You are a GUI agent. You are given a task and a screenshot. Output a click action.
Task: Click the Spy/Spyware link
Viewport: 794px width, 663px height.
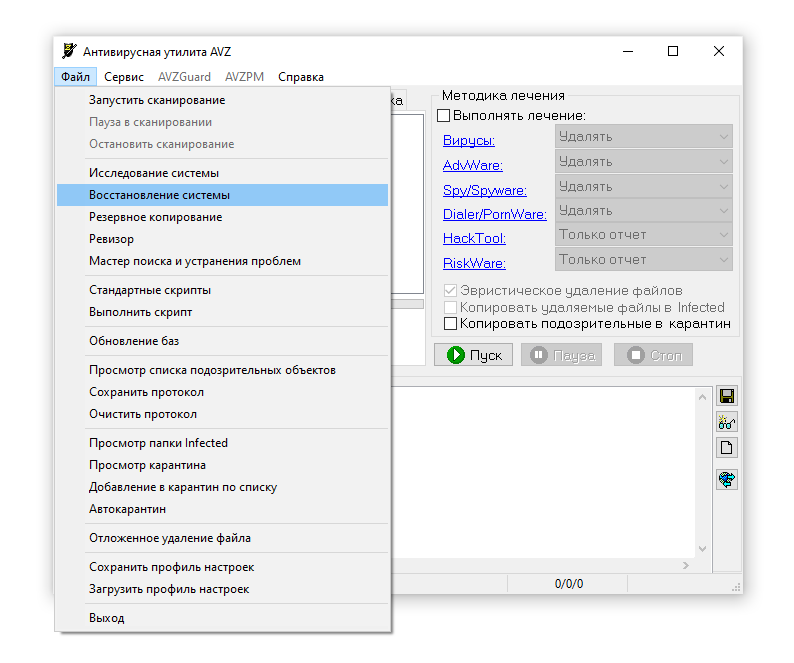pyautogui.click(x=485, y=190)
